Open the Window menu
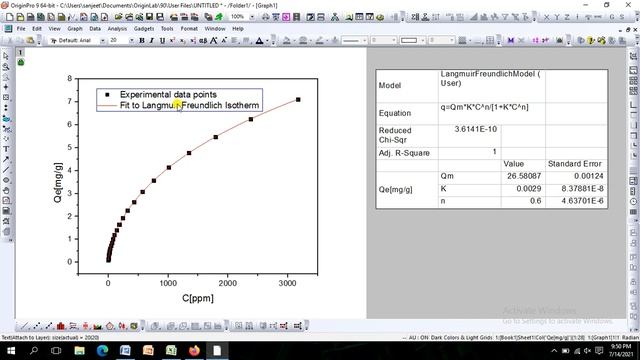Viewport: 640px width, 360px height. [215, 29]
